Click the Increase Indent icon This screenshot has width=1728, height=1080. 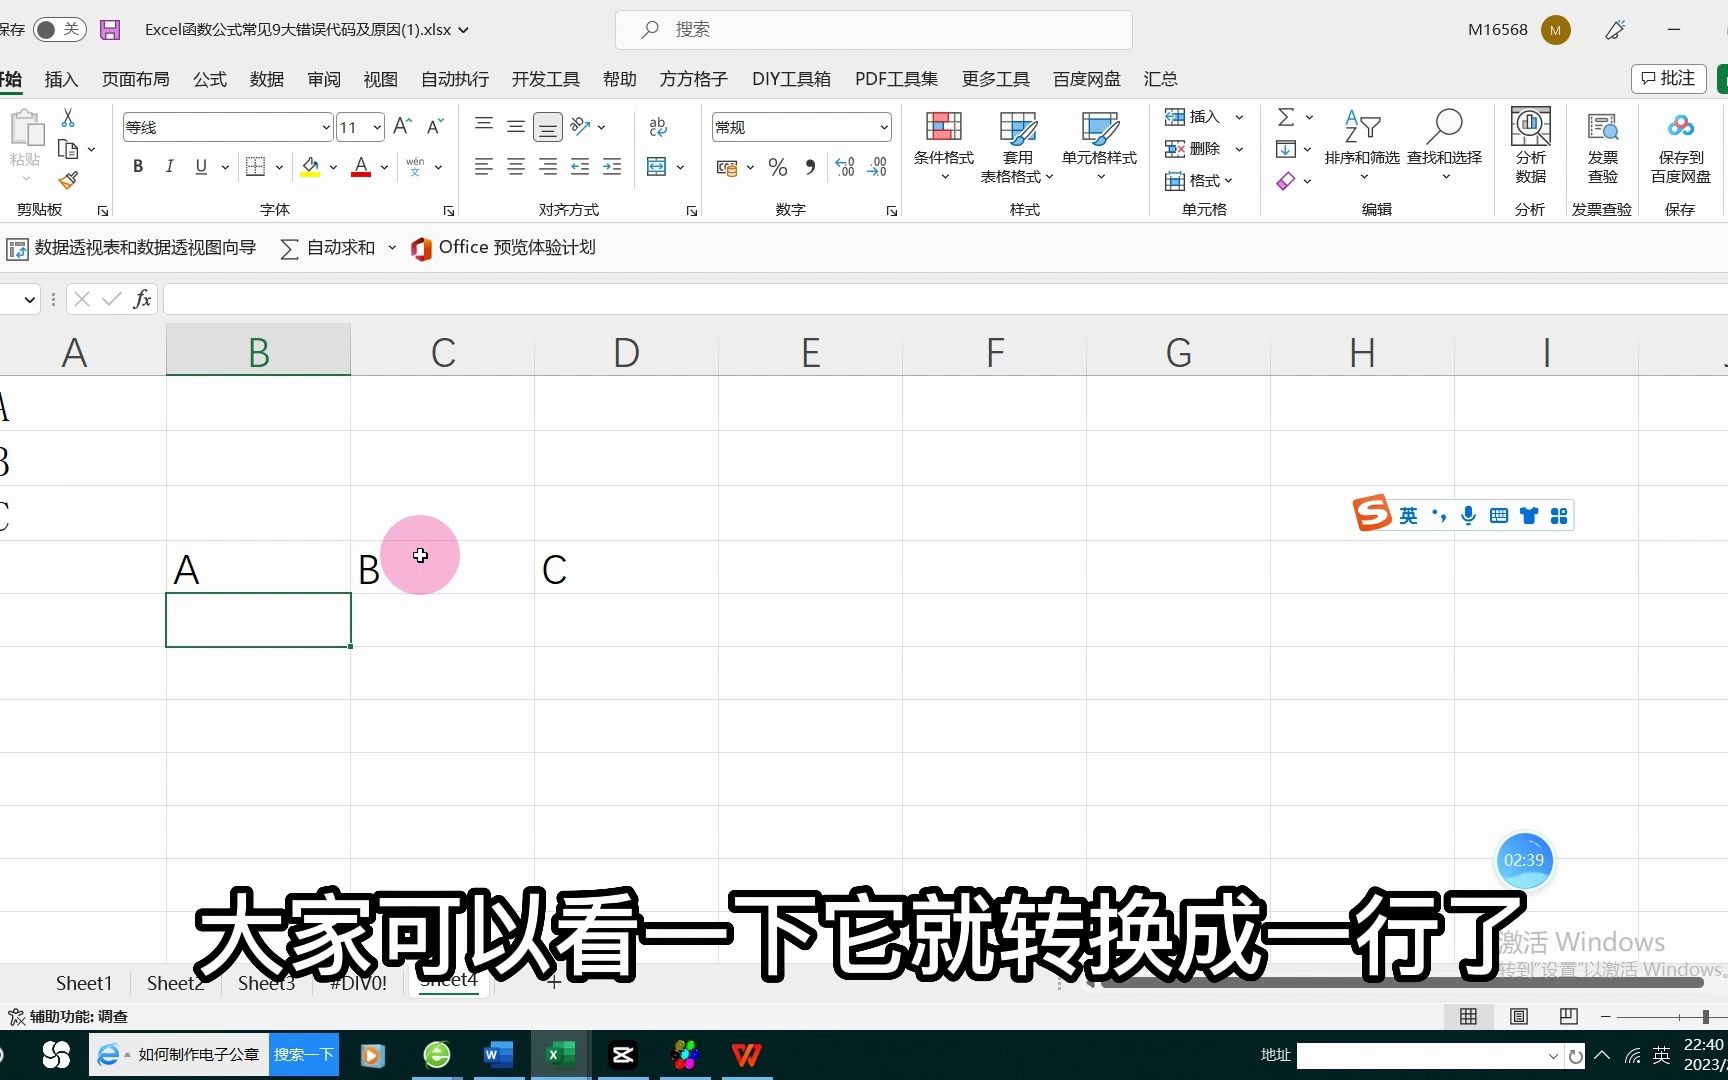point(612,167)
